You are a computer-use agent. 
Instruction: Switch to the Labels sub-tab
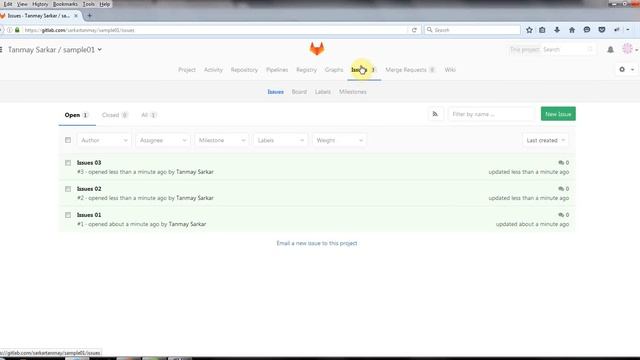tap(322, 92)
